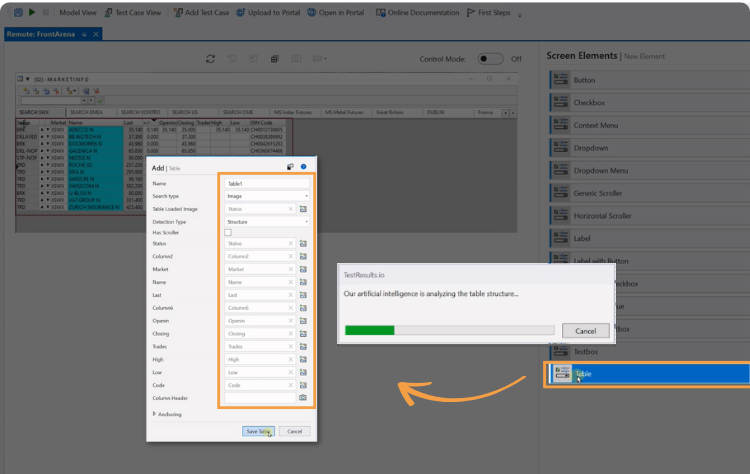The image size is (750, 474).
Task: Pick image for the Status column row
Action: click(x=303, y=243)
